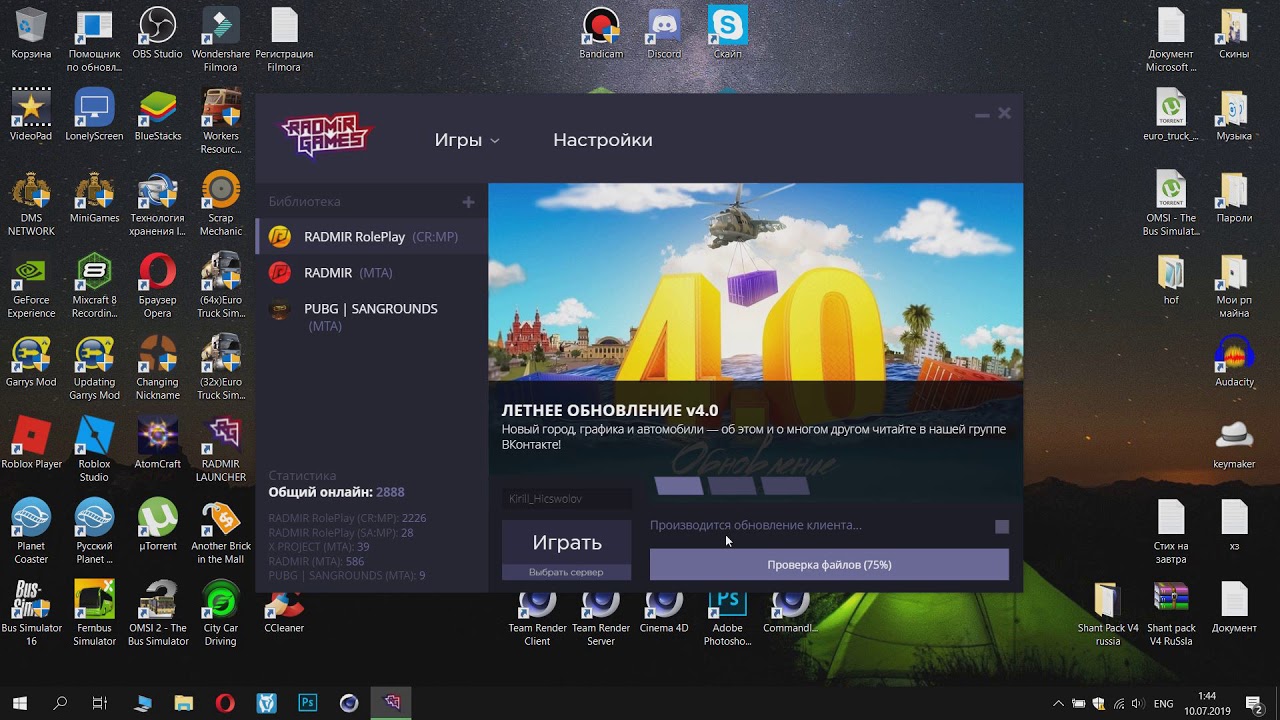Click the Radmir Games logo
Screen dimensions: 1280x720
325,137
